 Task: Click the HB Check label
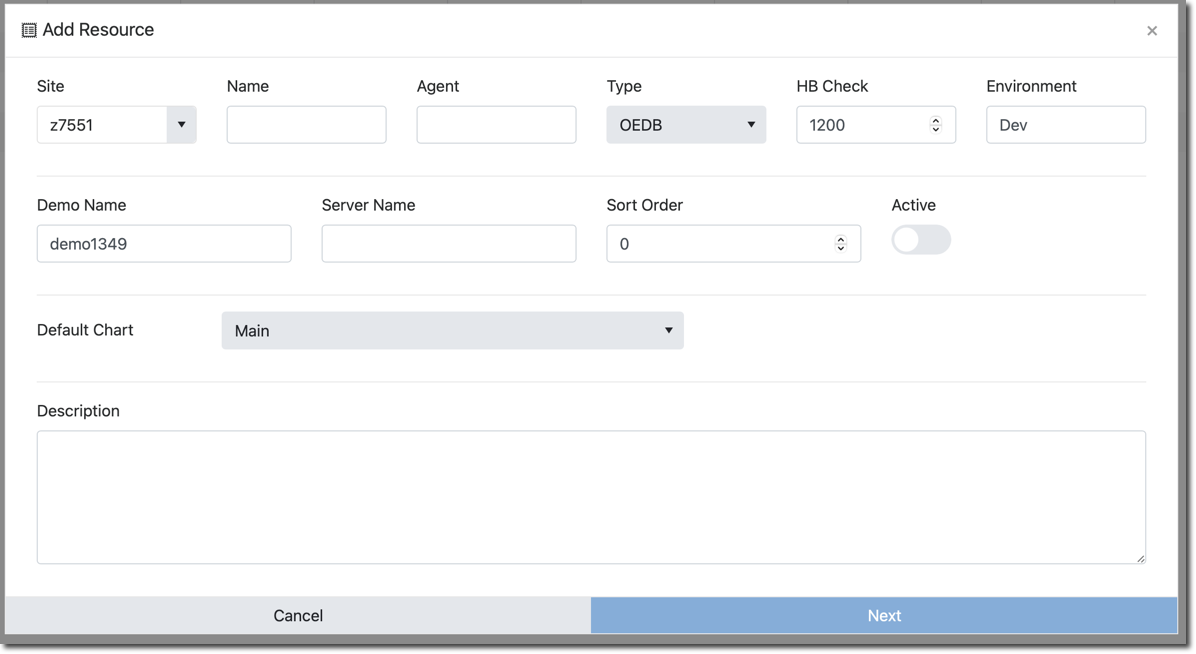pos(832,86)
